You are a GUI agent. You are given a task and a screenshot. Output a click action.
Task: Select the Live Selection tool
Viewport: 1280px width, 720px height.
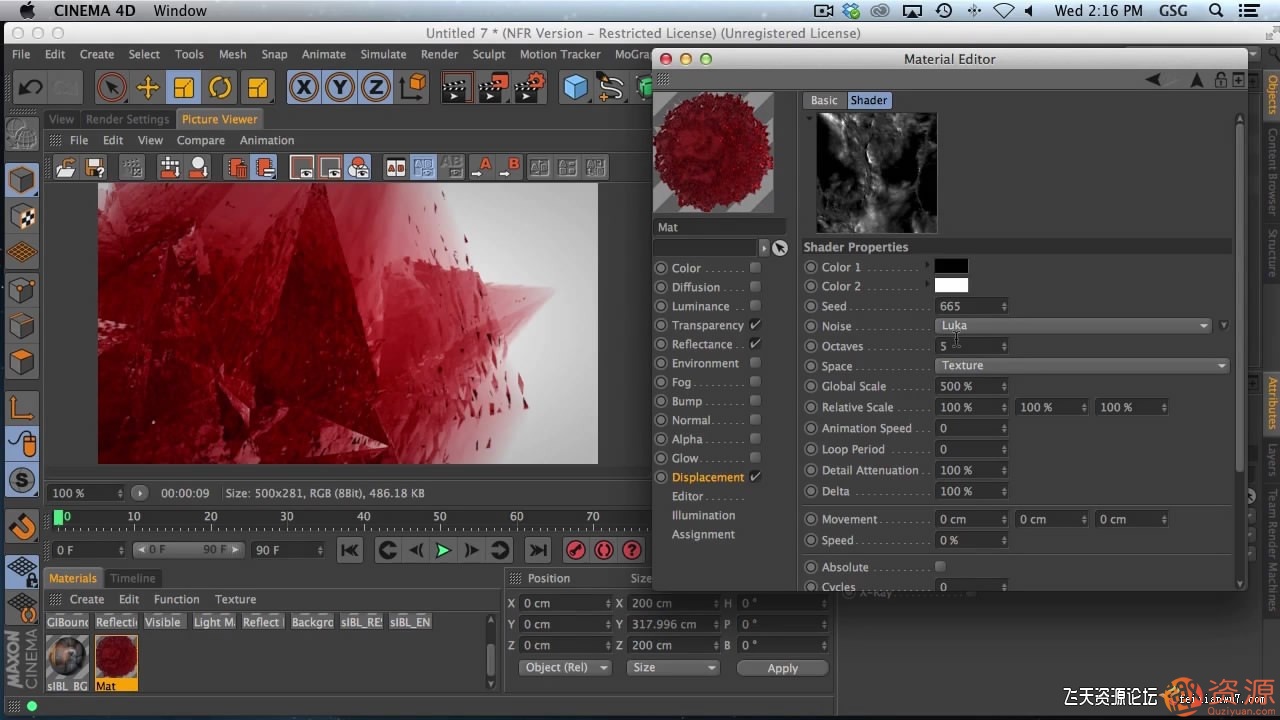click(x=112, y=87)
